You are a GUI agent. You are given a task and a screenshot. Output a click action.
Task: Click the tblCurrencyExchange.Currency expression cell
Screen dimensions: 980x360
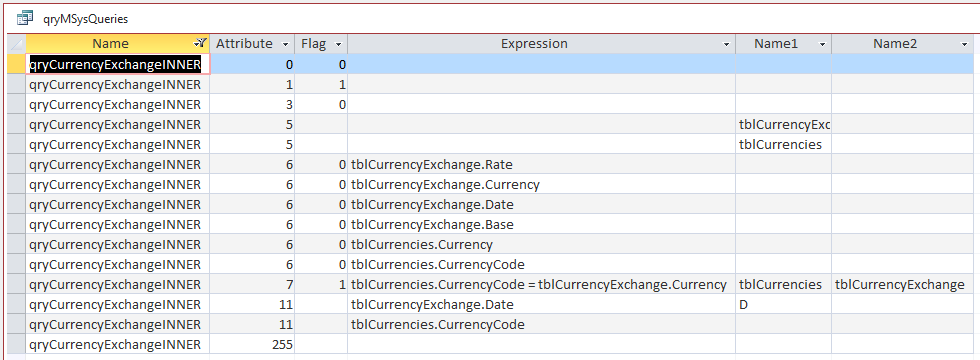coord(542,184)
